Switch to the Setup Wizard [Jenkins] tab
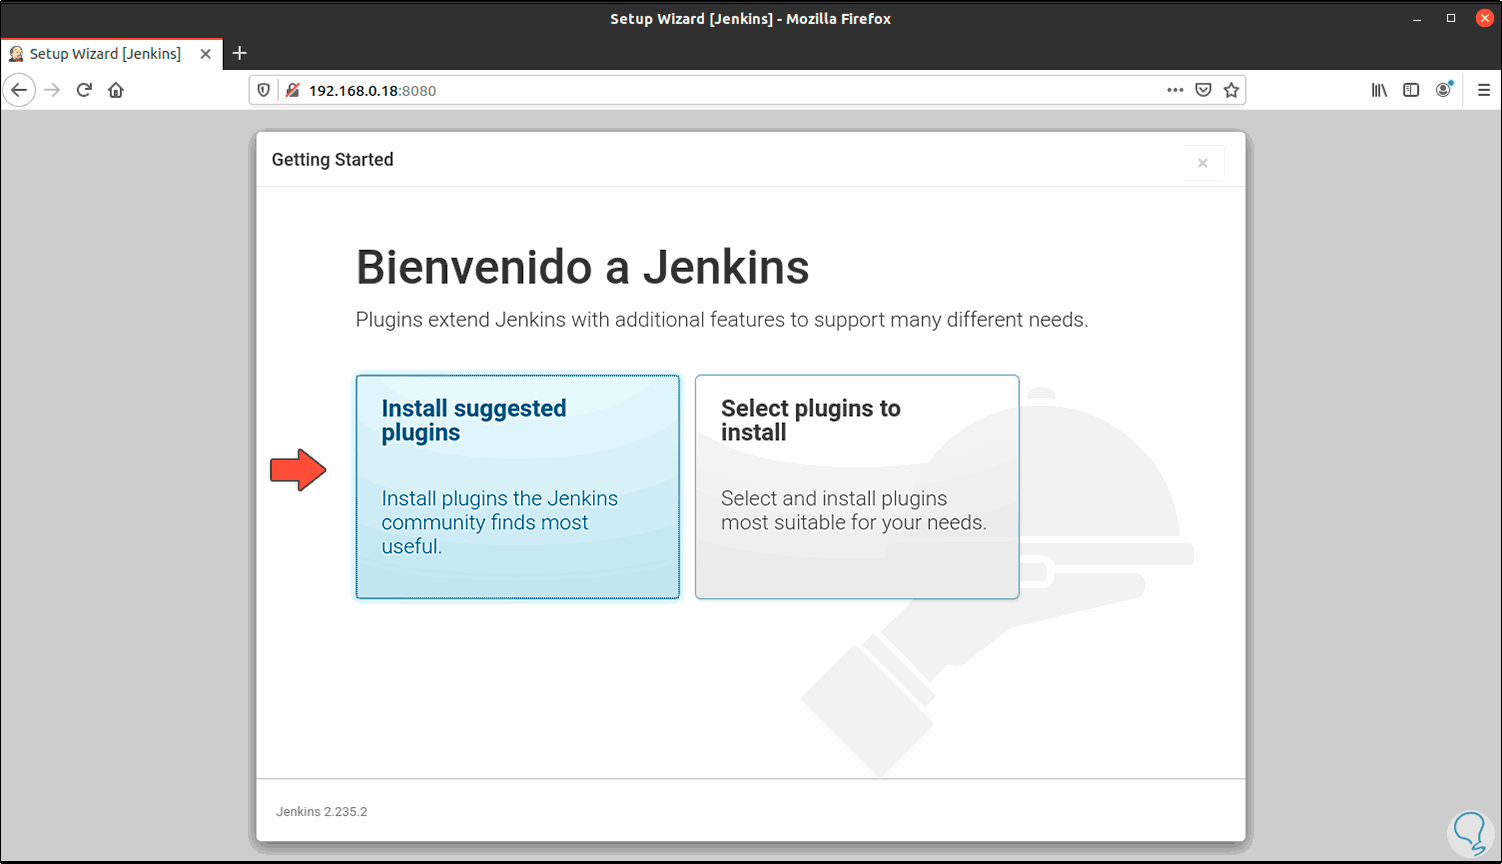Viewport: 1502px width, 864px height. click(x=111, y=54)
